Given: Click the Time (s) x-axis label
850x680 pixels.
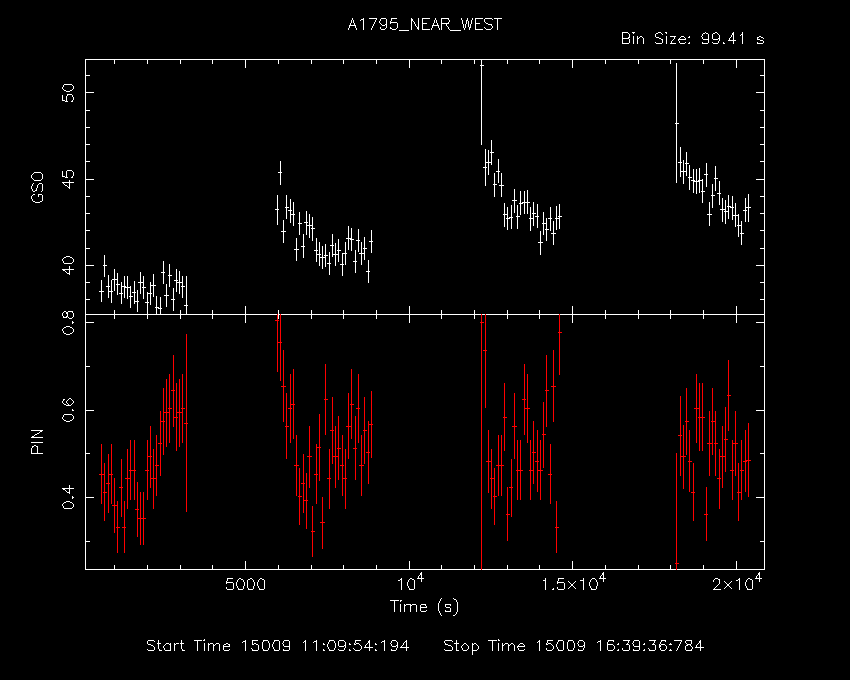Looking at the screenshot, I should (x=424, y=607).
